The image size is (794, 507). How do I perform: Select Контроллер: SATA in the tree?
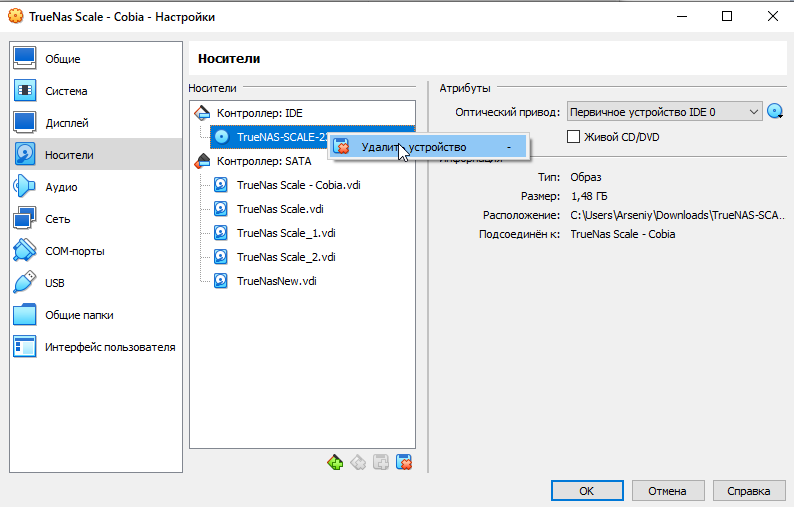[264, 161]
